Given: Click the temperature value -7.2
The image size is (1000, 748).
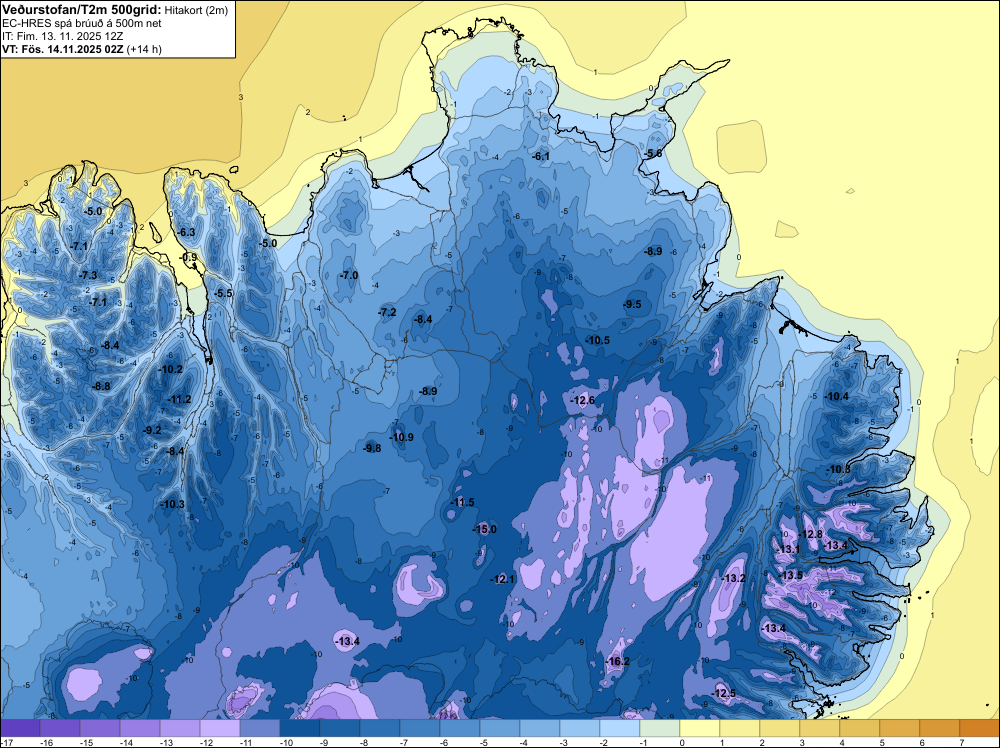Looking at the screenshot, I should point(386,312).
